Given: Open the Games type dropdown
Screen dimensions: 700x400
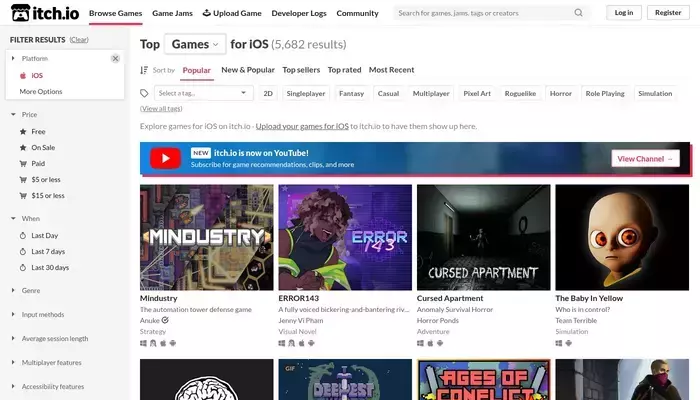Looking at the screenshot, I should (x=195, y=44).
